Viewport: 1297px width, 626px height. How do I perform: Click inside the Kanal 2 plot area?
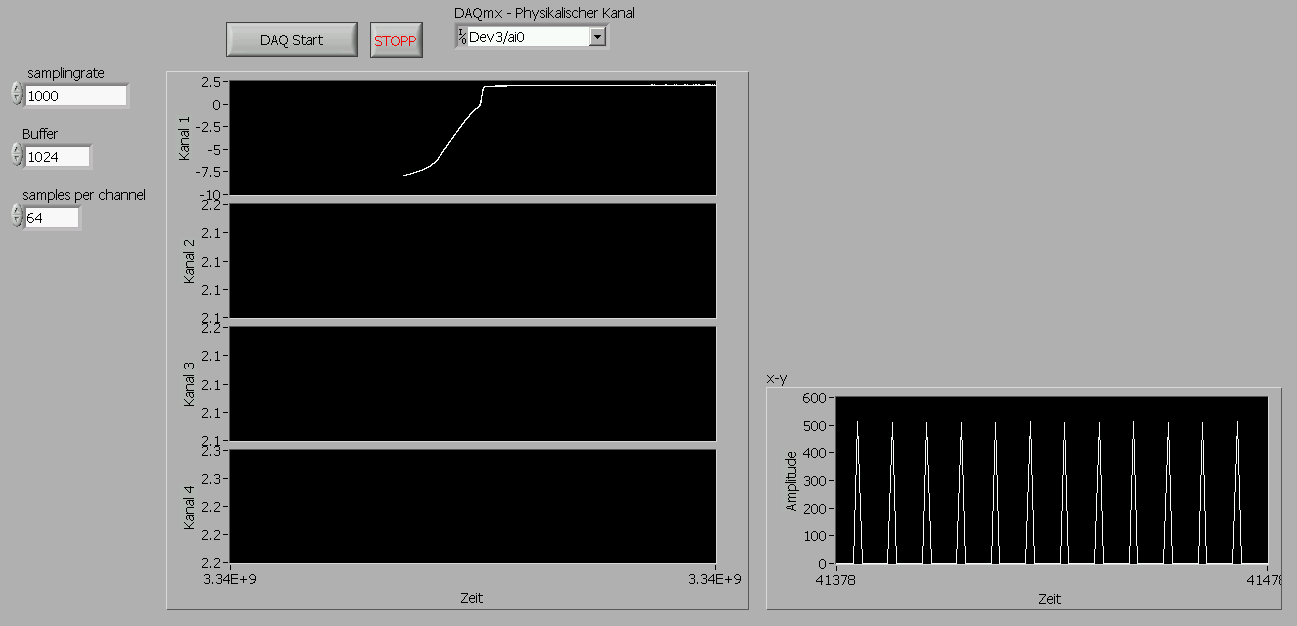(x=472, y=261)
